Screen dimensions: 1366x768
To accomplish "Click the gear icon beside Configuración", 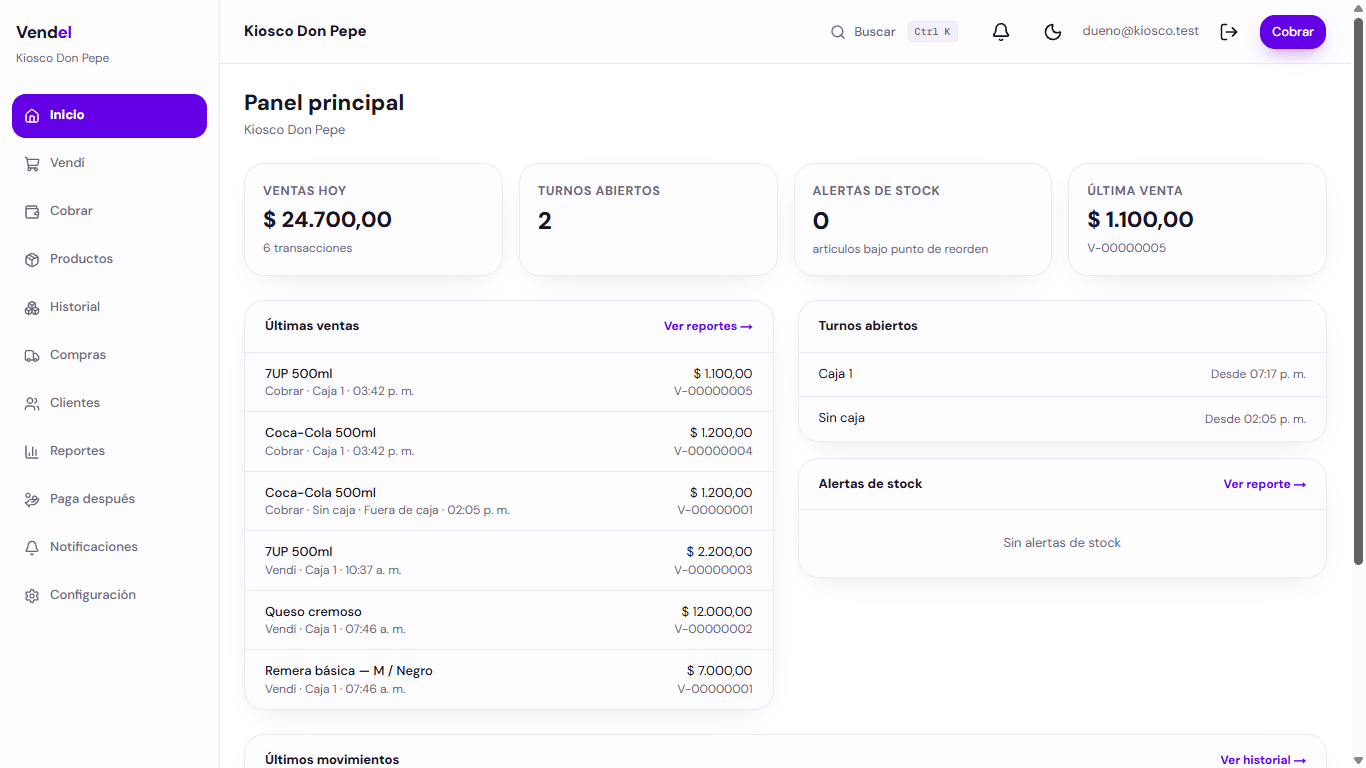I will point(32,595).
